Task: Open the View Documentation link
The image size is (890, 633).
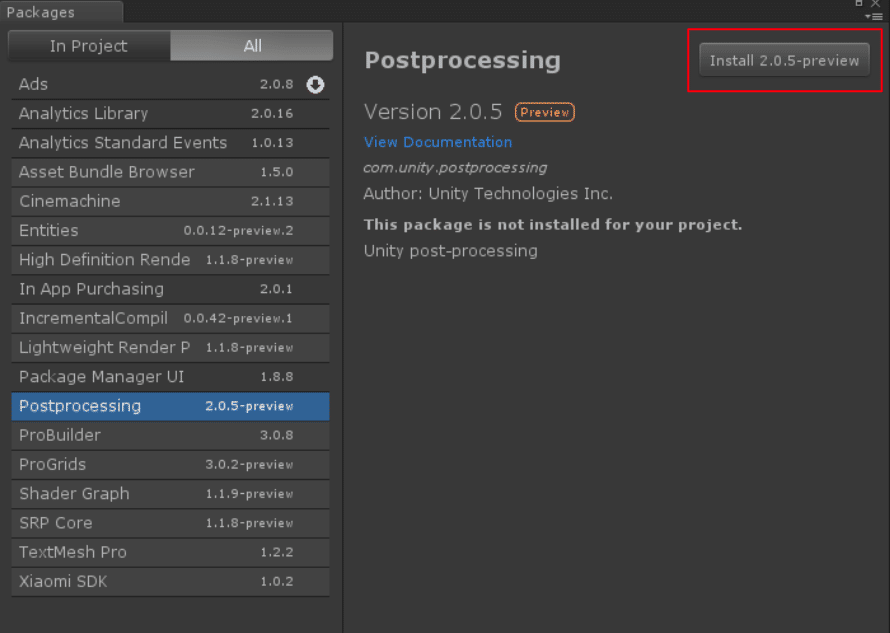Action: [438, 142]
